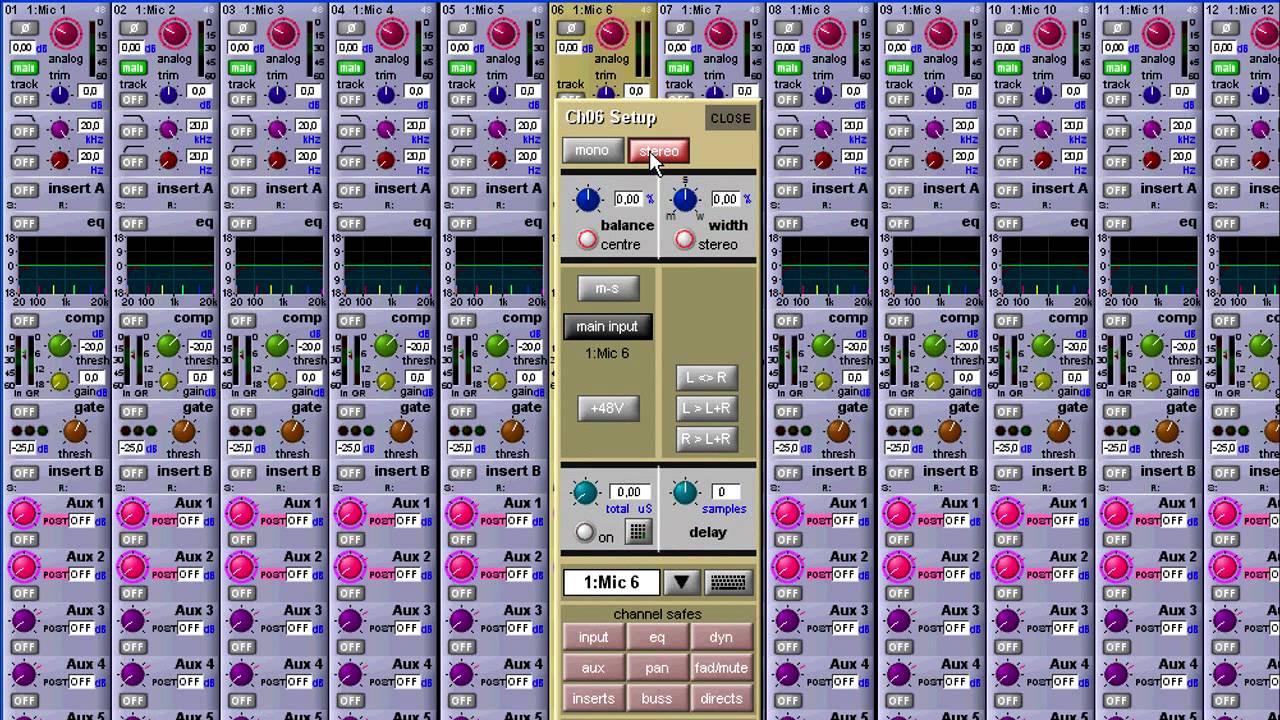Select the delay samples knob
Image resolution: width=1280 pixels, height=720 pixels.
[x=684, y=491]
